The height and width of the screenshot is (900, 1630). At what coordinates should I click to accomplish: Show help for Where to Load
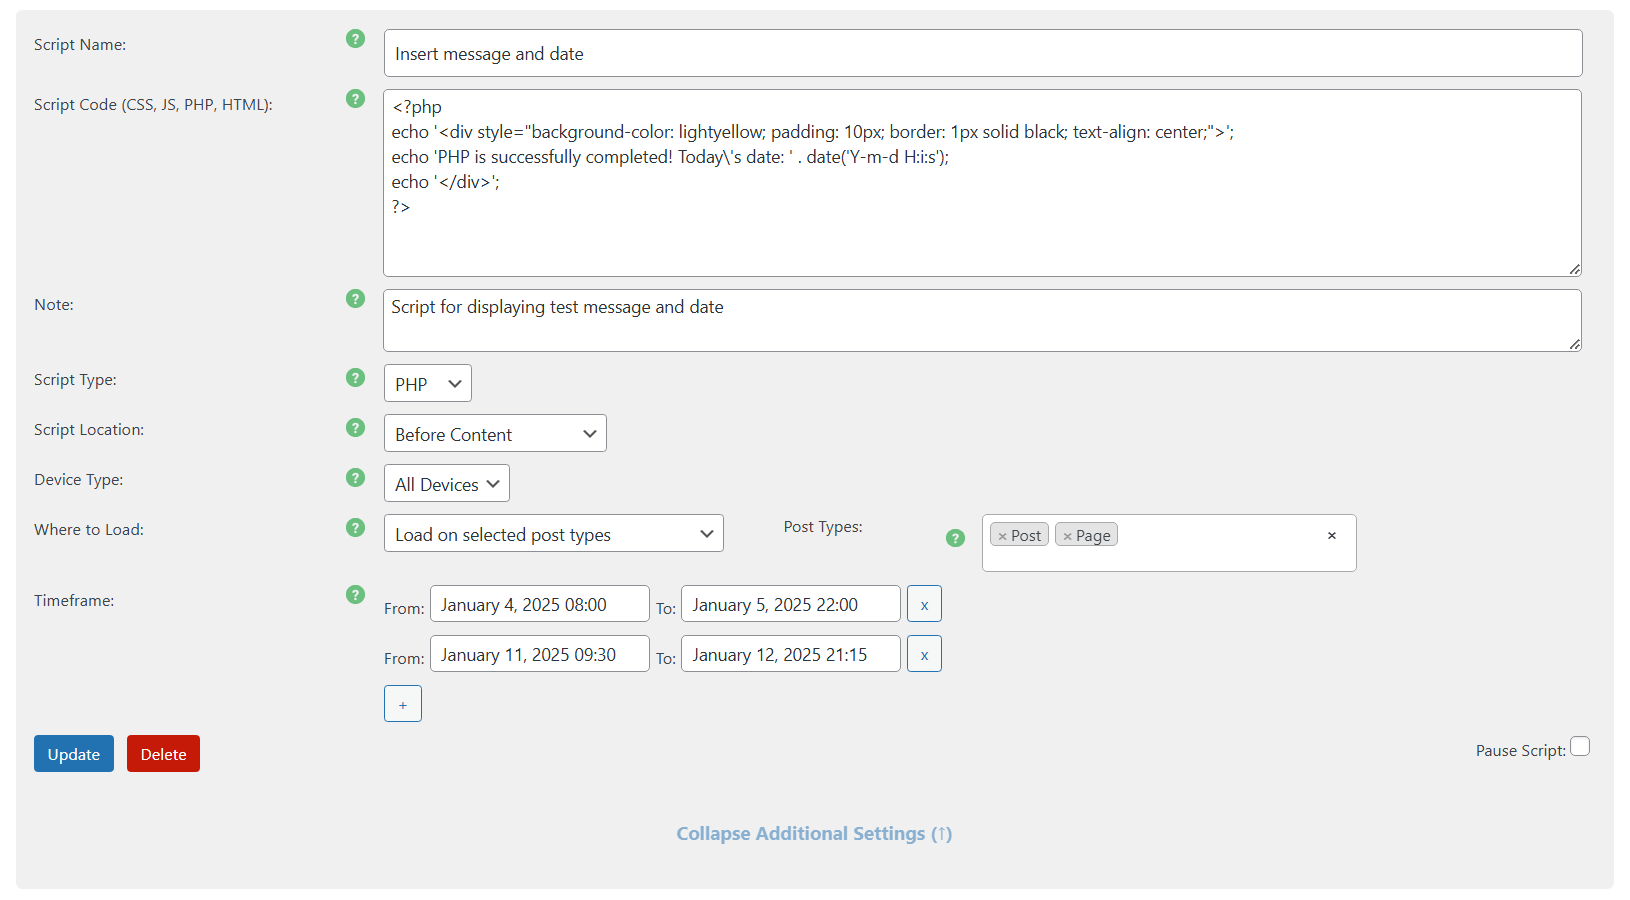[355, 528]
